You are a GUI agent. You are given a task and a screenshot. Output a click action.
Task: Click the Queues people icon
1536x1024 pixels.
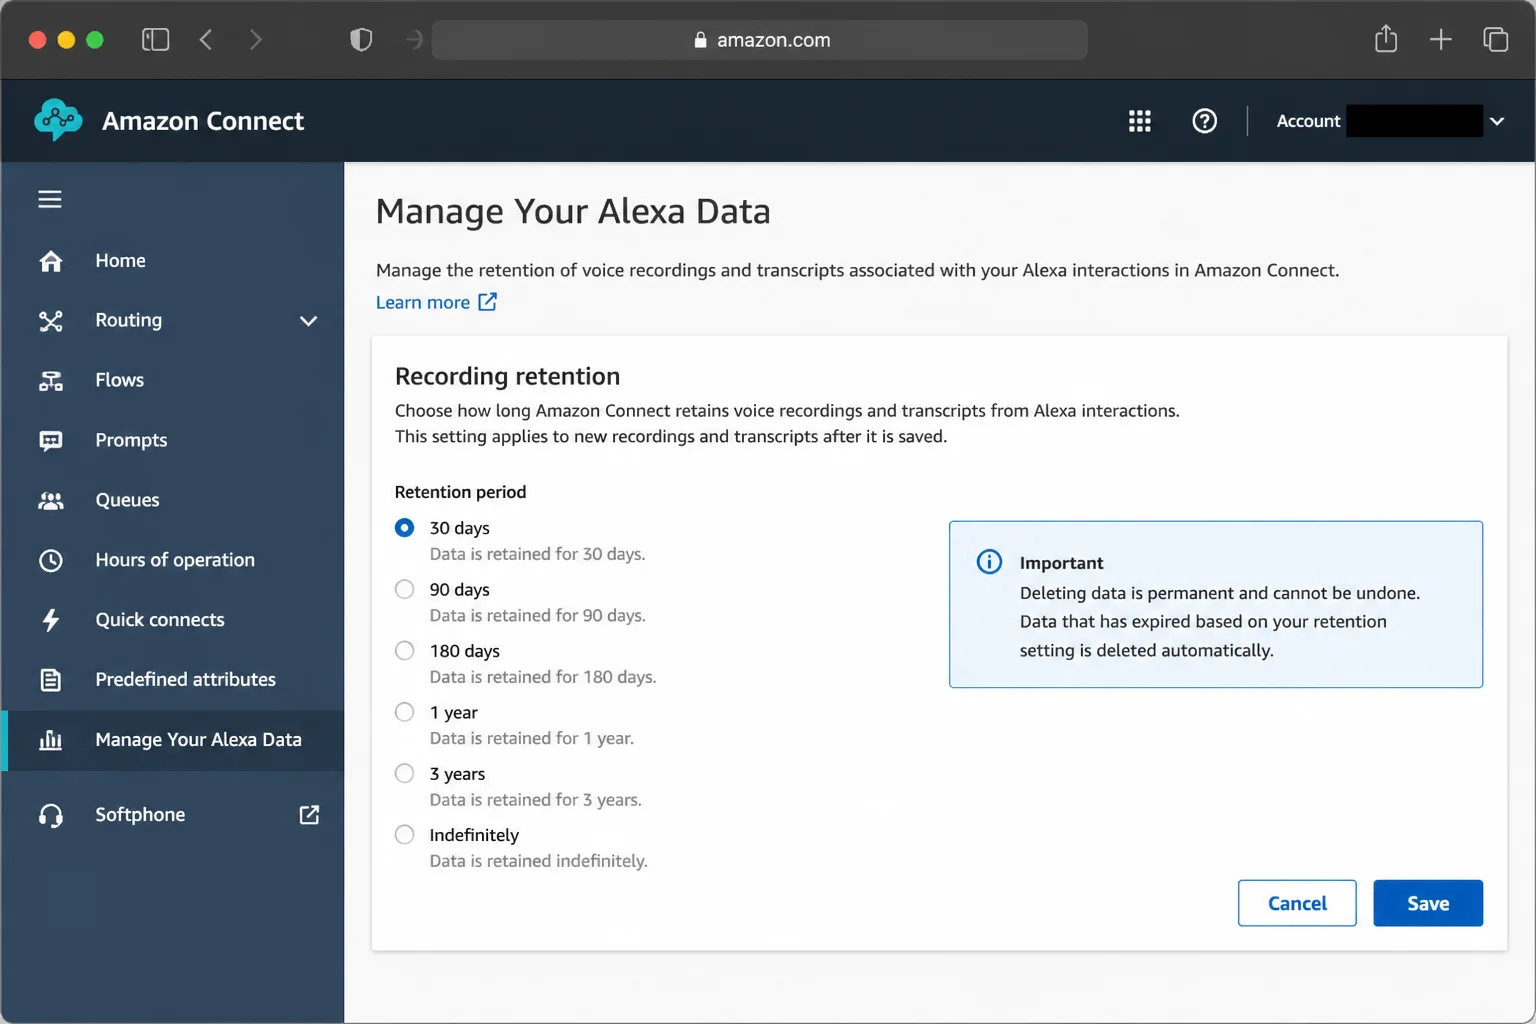coord(51,501)
